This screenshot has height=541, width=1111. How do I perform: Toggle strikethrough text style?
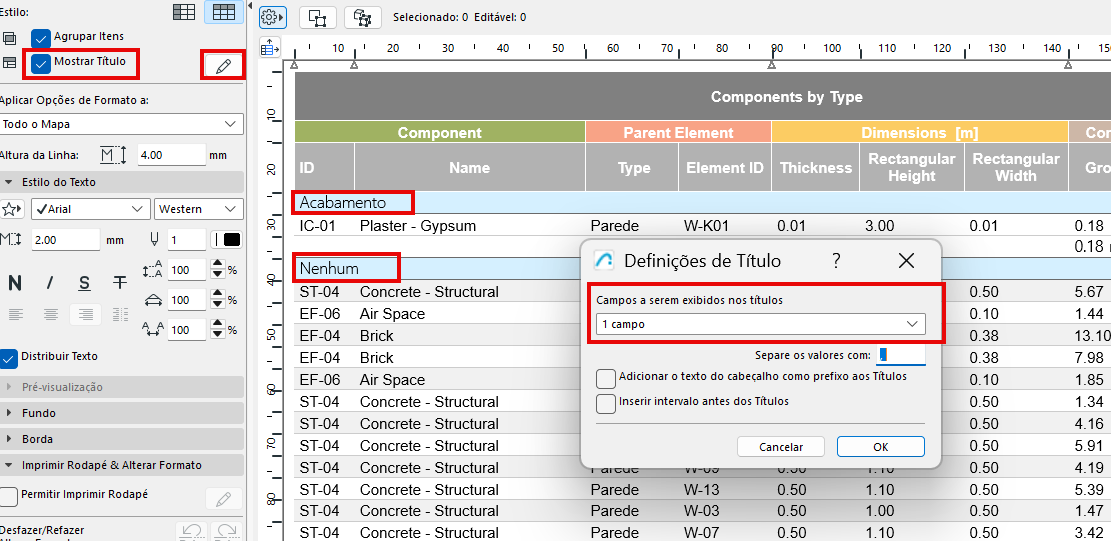(120, 283)
